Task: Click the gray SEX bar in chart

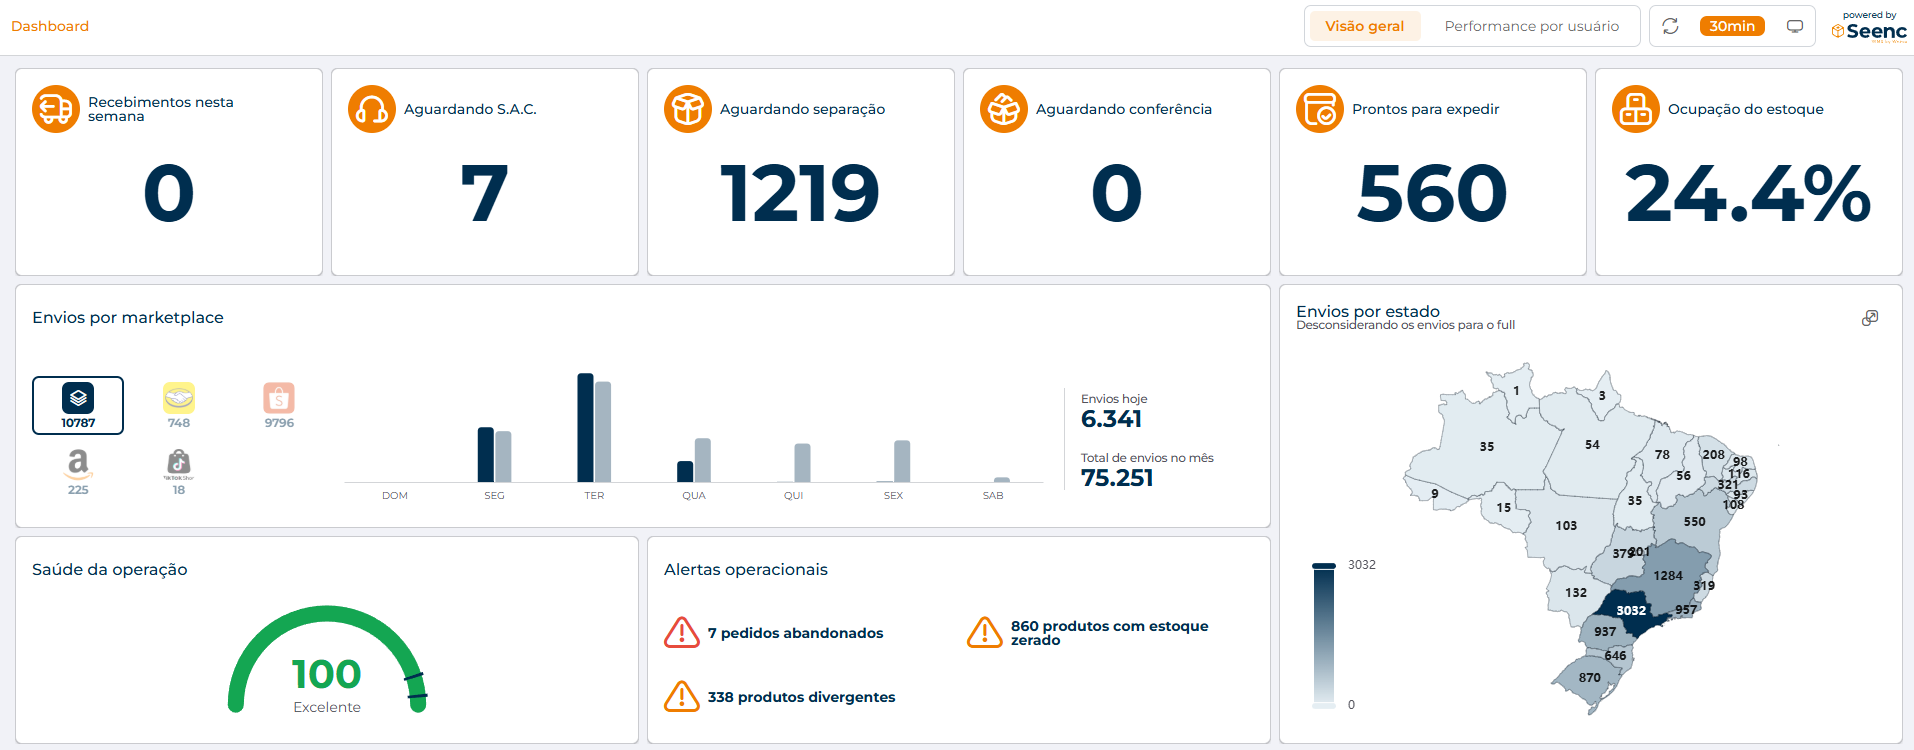Action: [x=902, y=461]
